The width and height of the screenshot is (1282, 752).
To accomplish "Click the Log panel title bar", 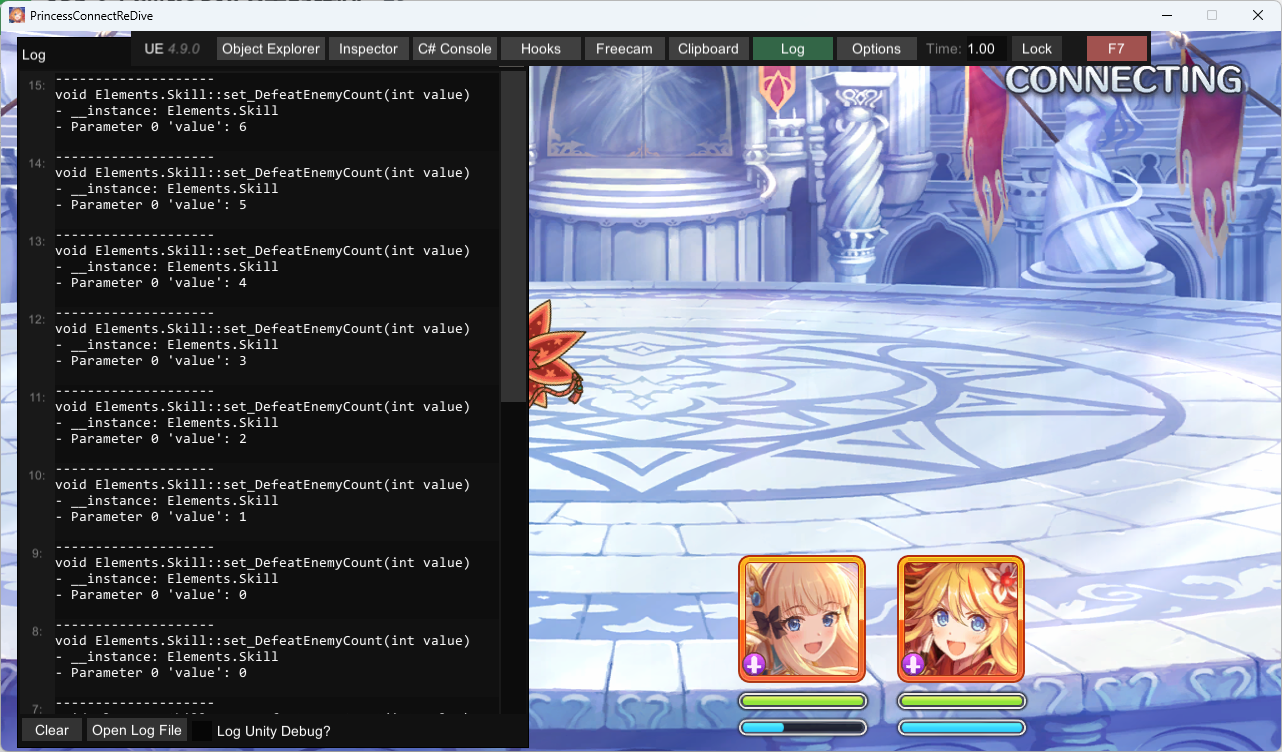I will (x=74, y=54).
